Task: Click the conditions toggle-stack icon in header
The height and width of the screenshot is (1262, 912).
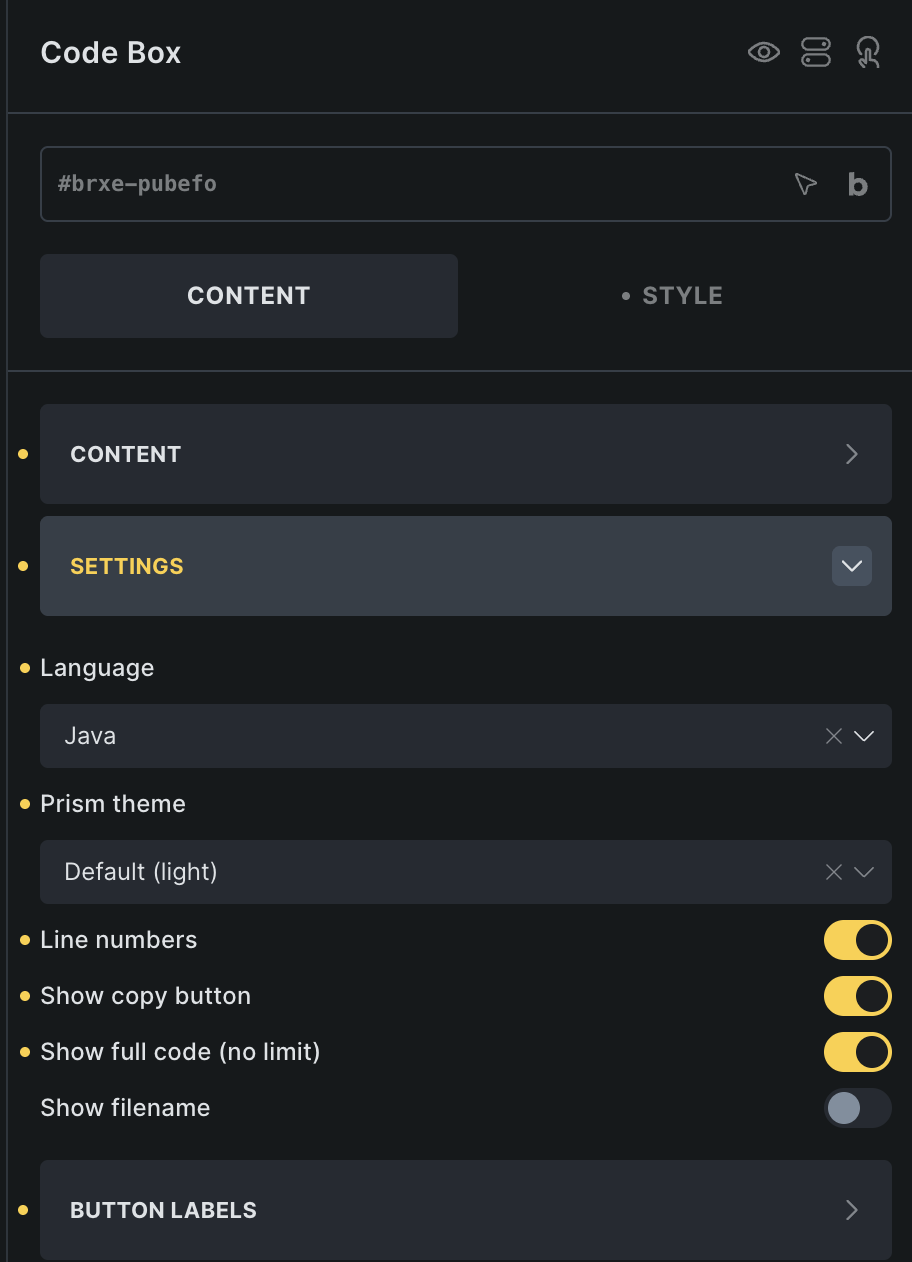Action: coord(816,53)
